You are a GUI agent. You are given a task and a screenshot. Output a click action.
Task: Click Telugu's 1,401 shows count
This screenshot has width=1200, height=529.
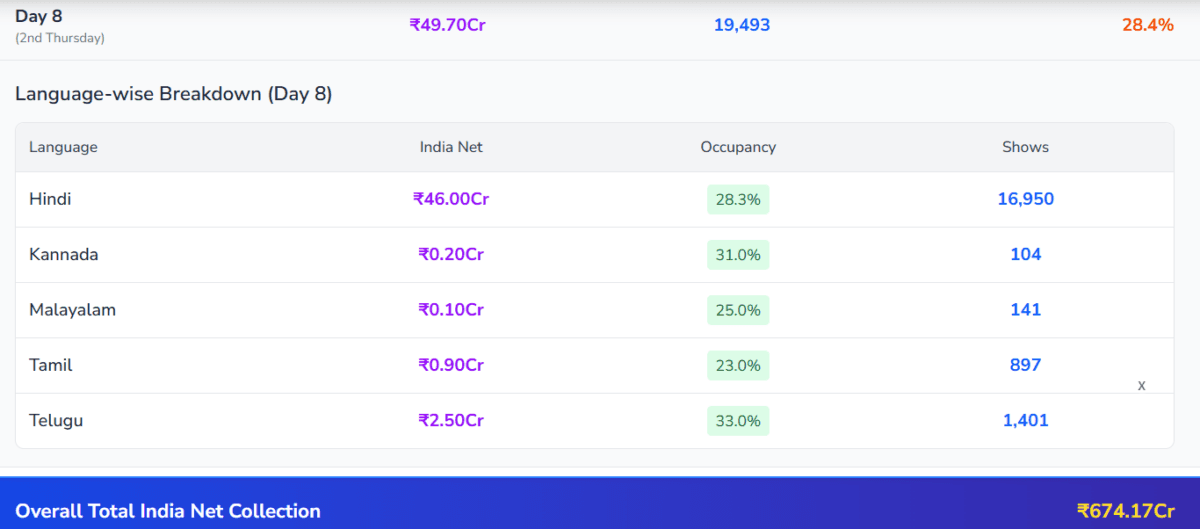coord(1025,421)
